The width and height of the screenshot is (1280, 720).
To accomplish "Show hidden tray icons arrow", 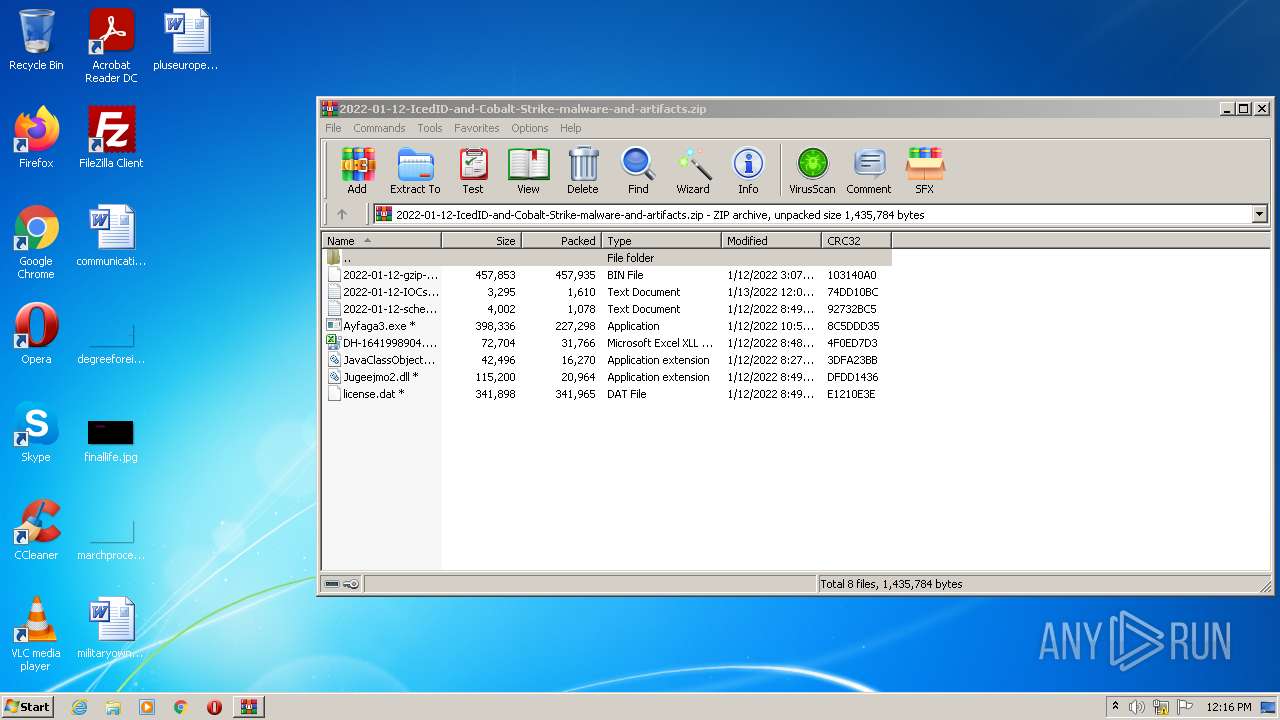I will (x=1115, y=706).
